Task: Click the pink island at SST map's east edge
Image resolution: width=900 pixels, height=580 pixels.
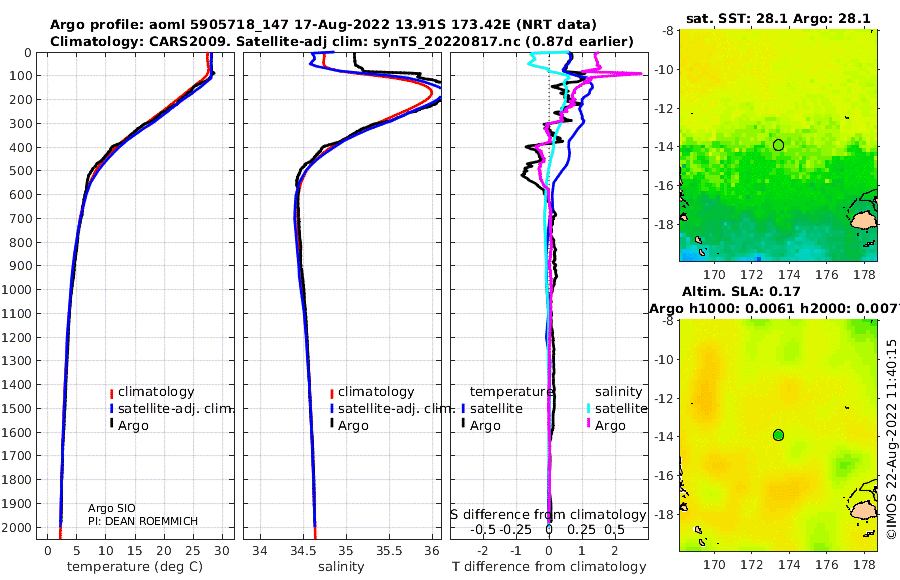Action: point(863,221)
